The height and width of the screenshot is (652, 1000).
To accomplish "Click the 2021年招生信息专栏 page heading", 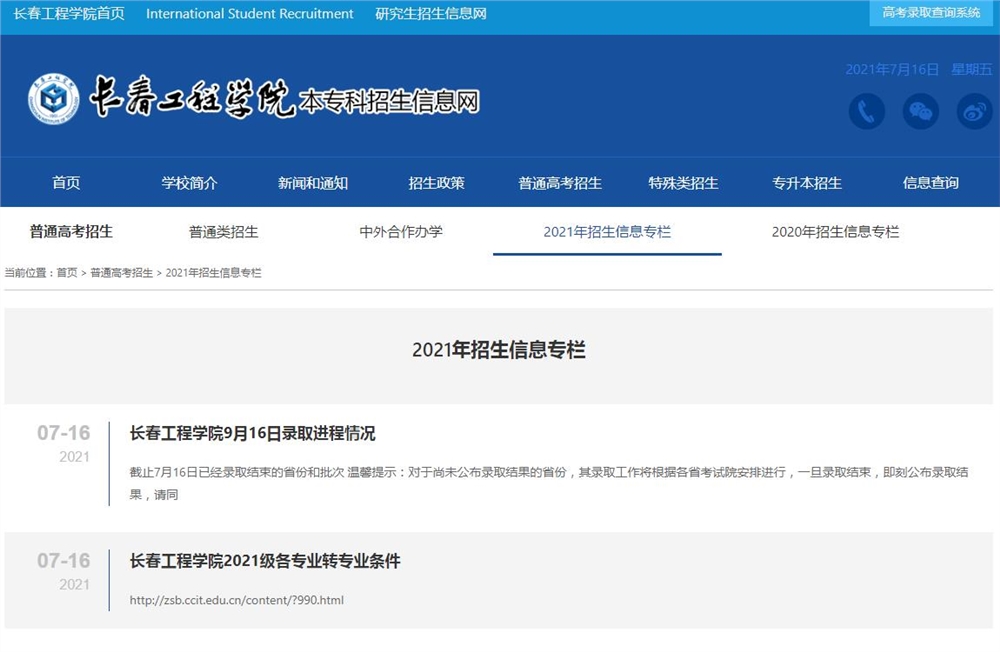I will coord(499,350).
